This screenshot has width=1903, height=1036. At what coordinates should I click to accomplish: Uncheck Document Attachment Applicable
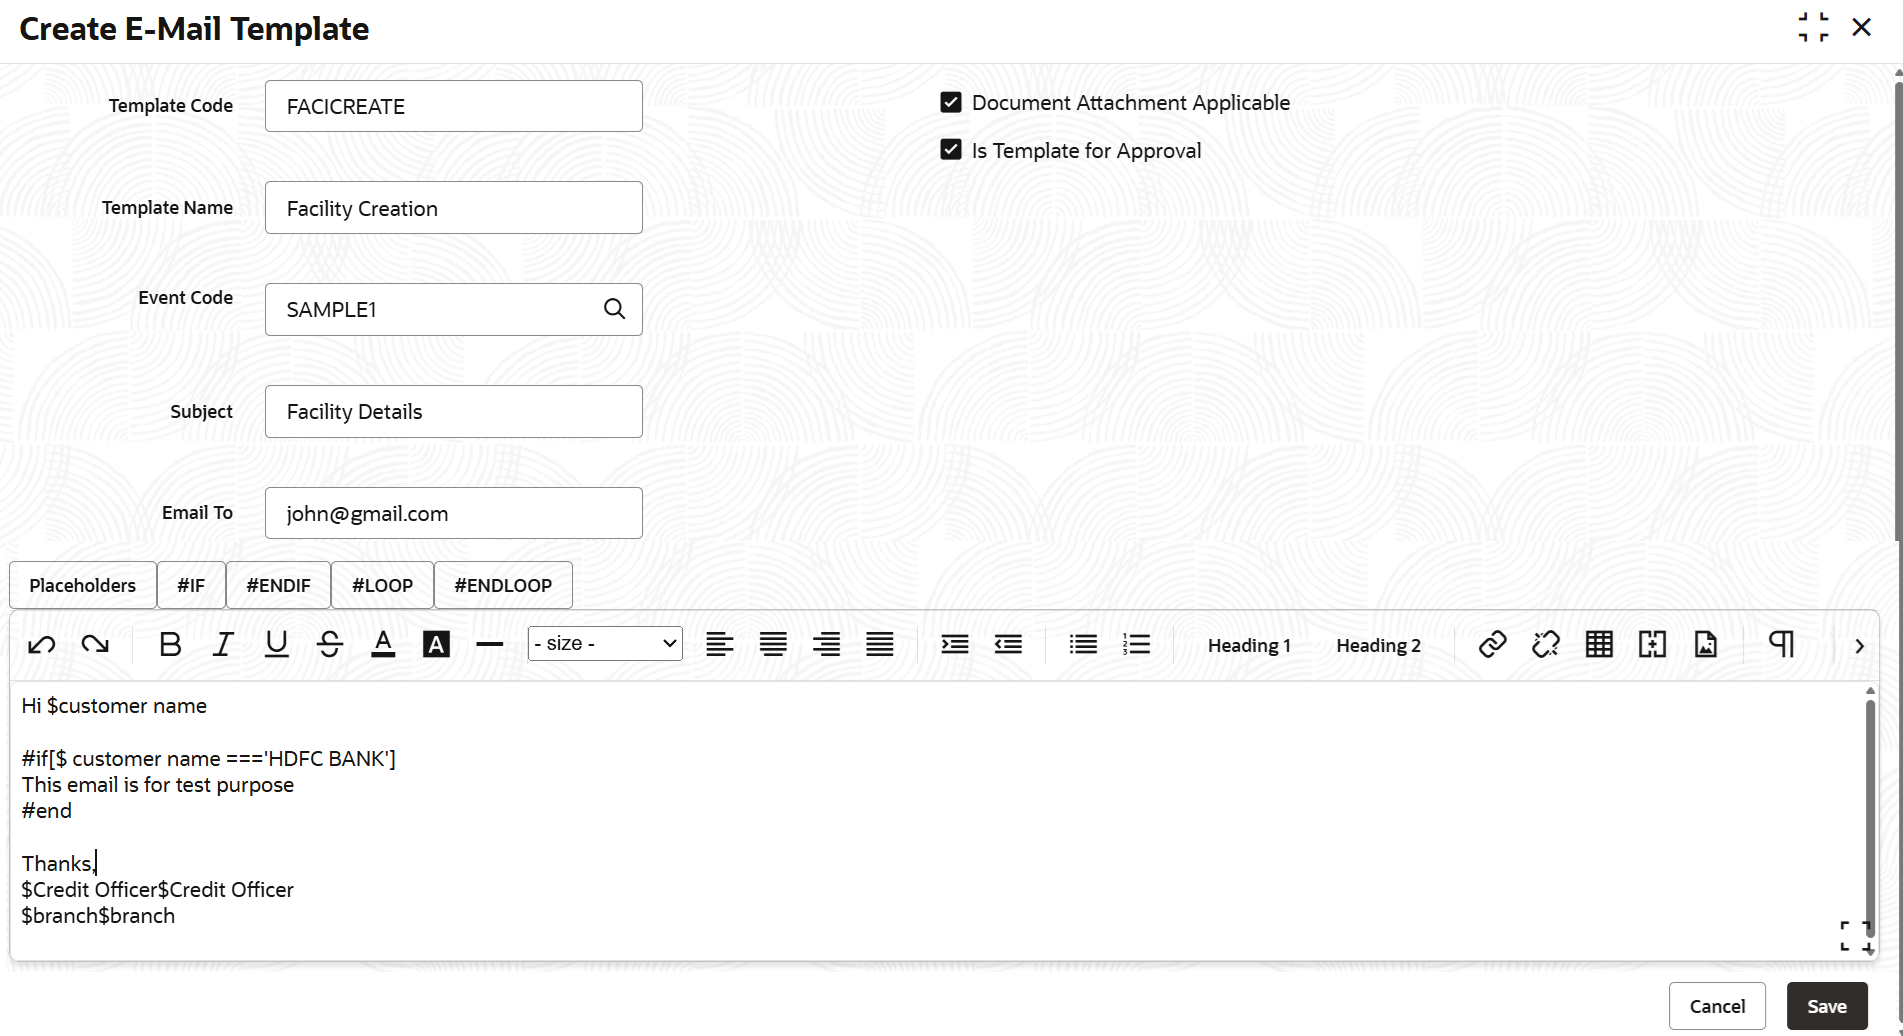tap(951, 102)
